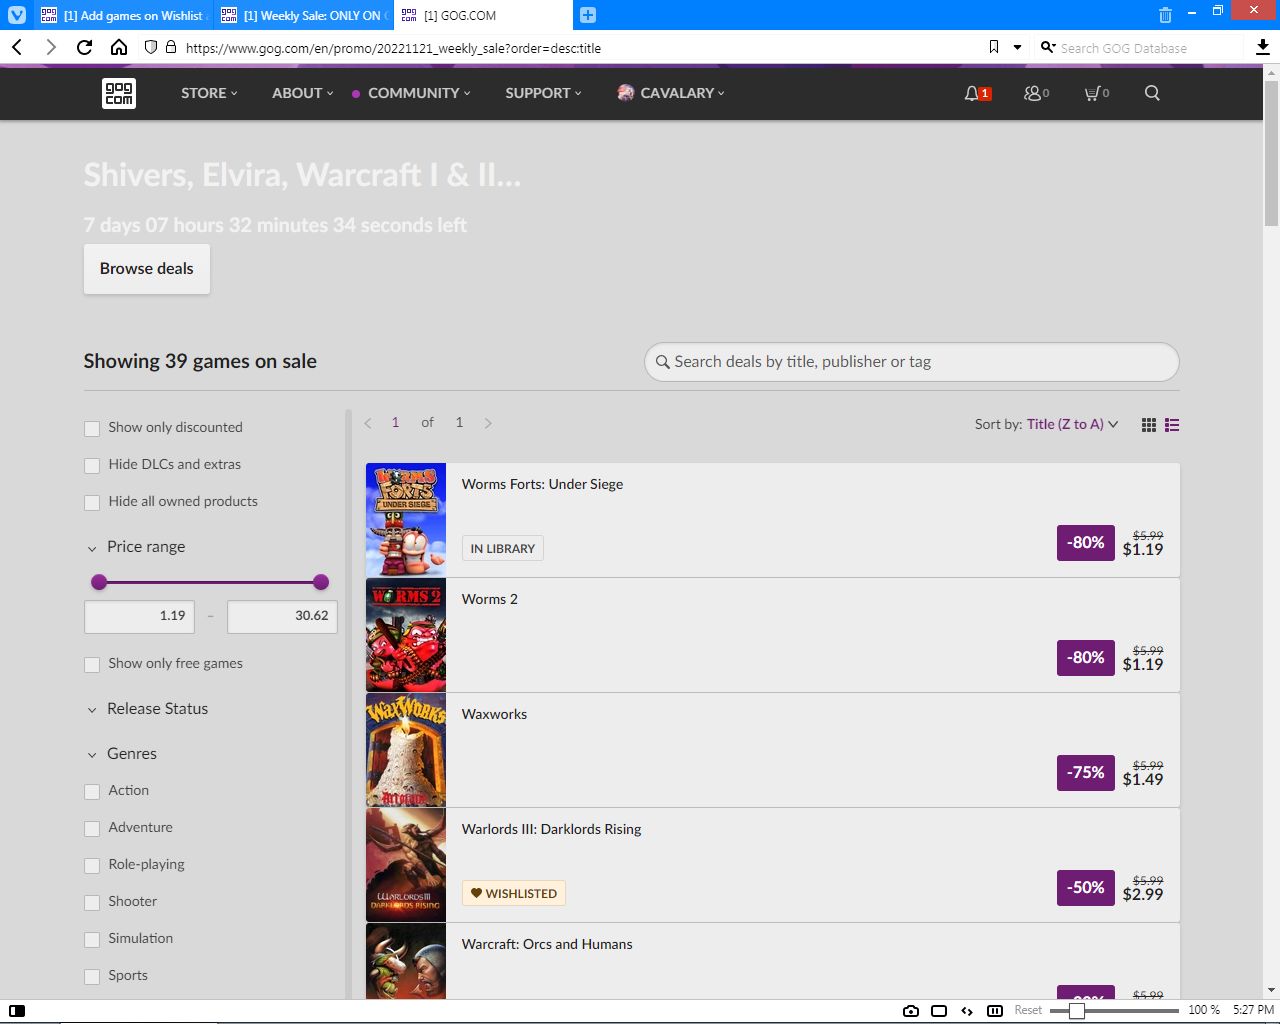Check the Role-playing genre filter
1280x1024 pixels.
click(x=92, y=865)
